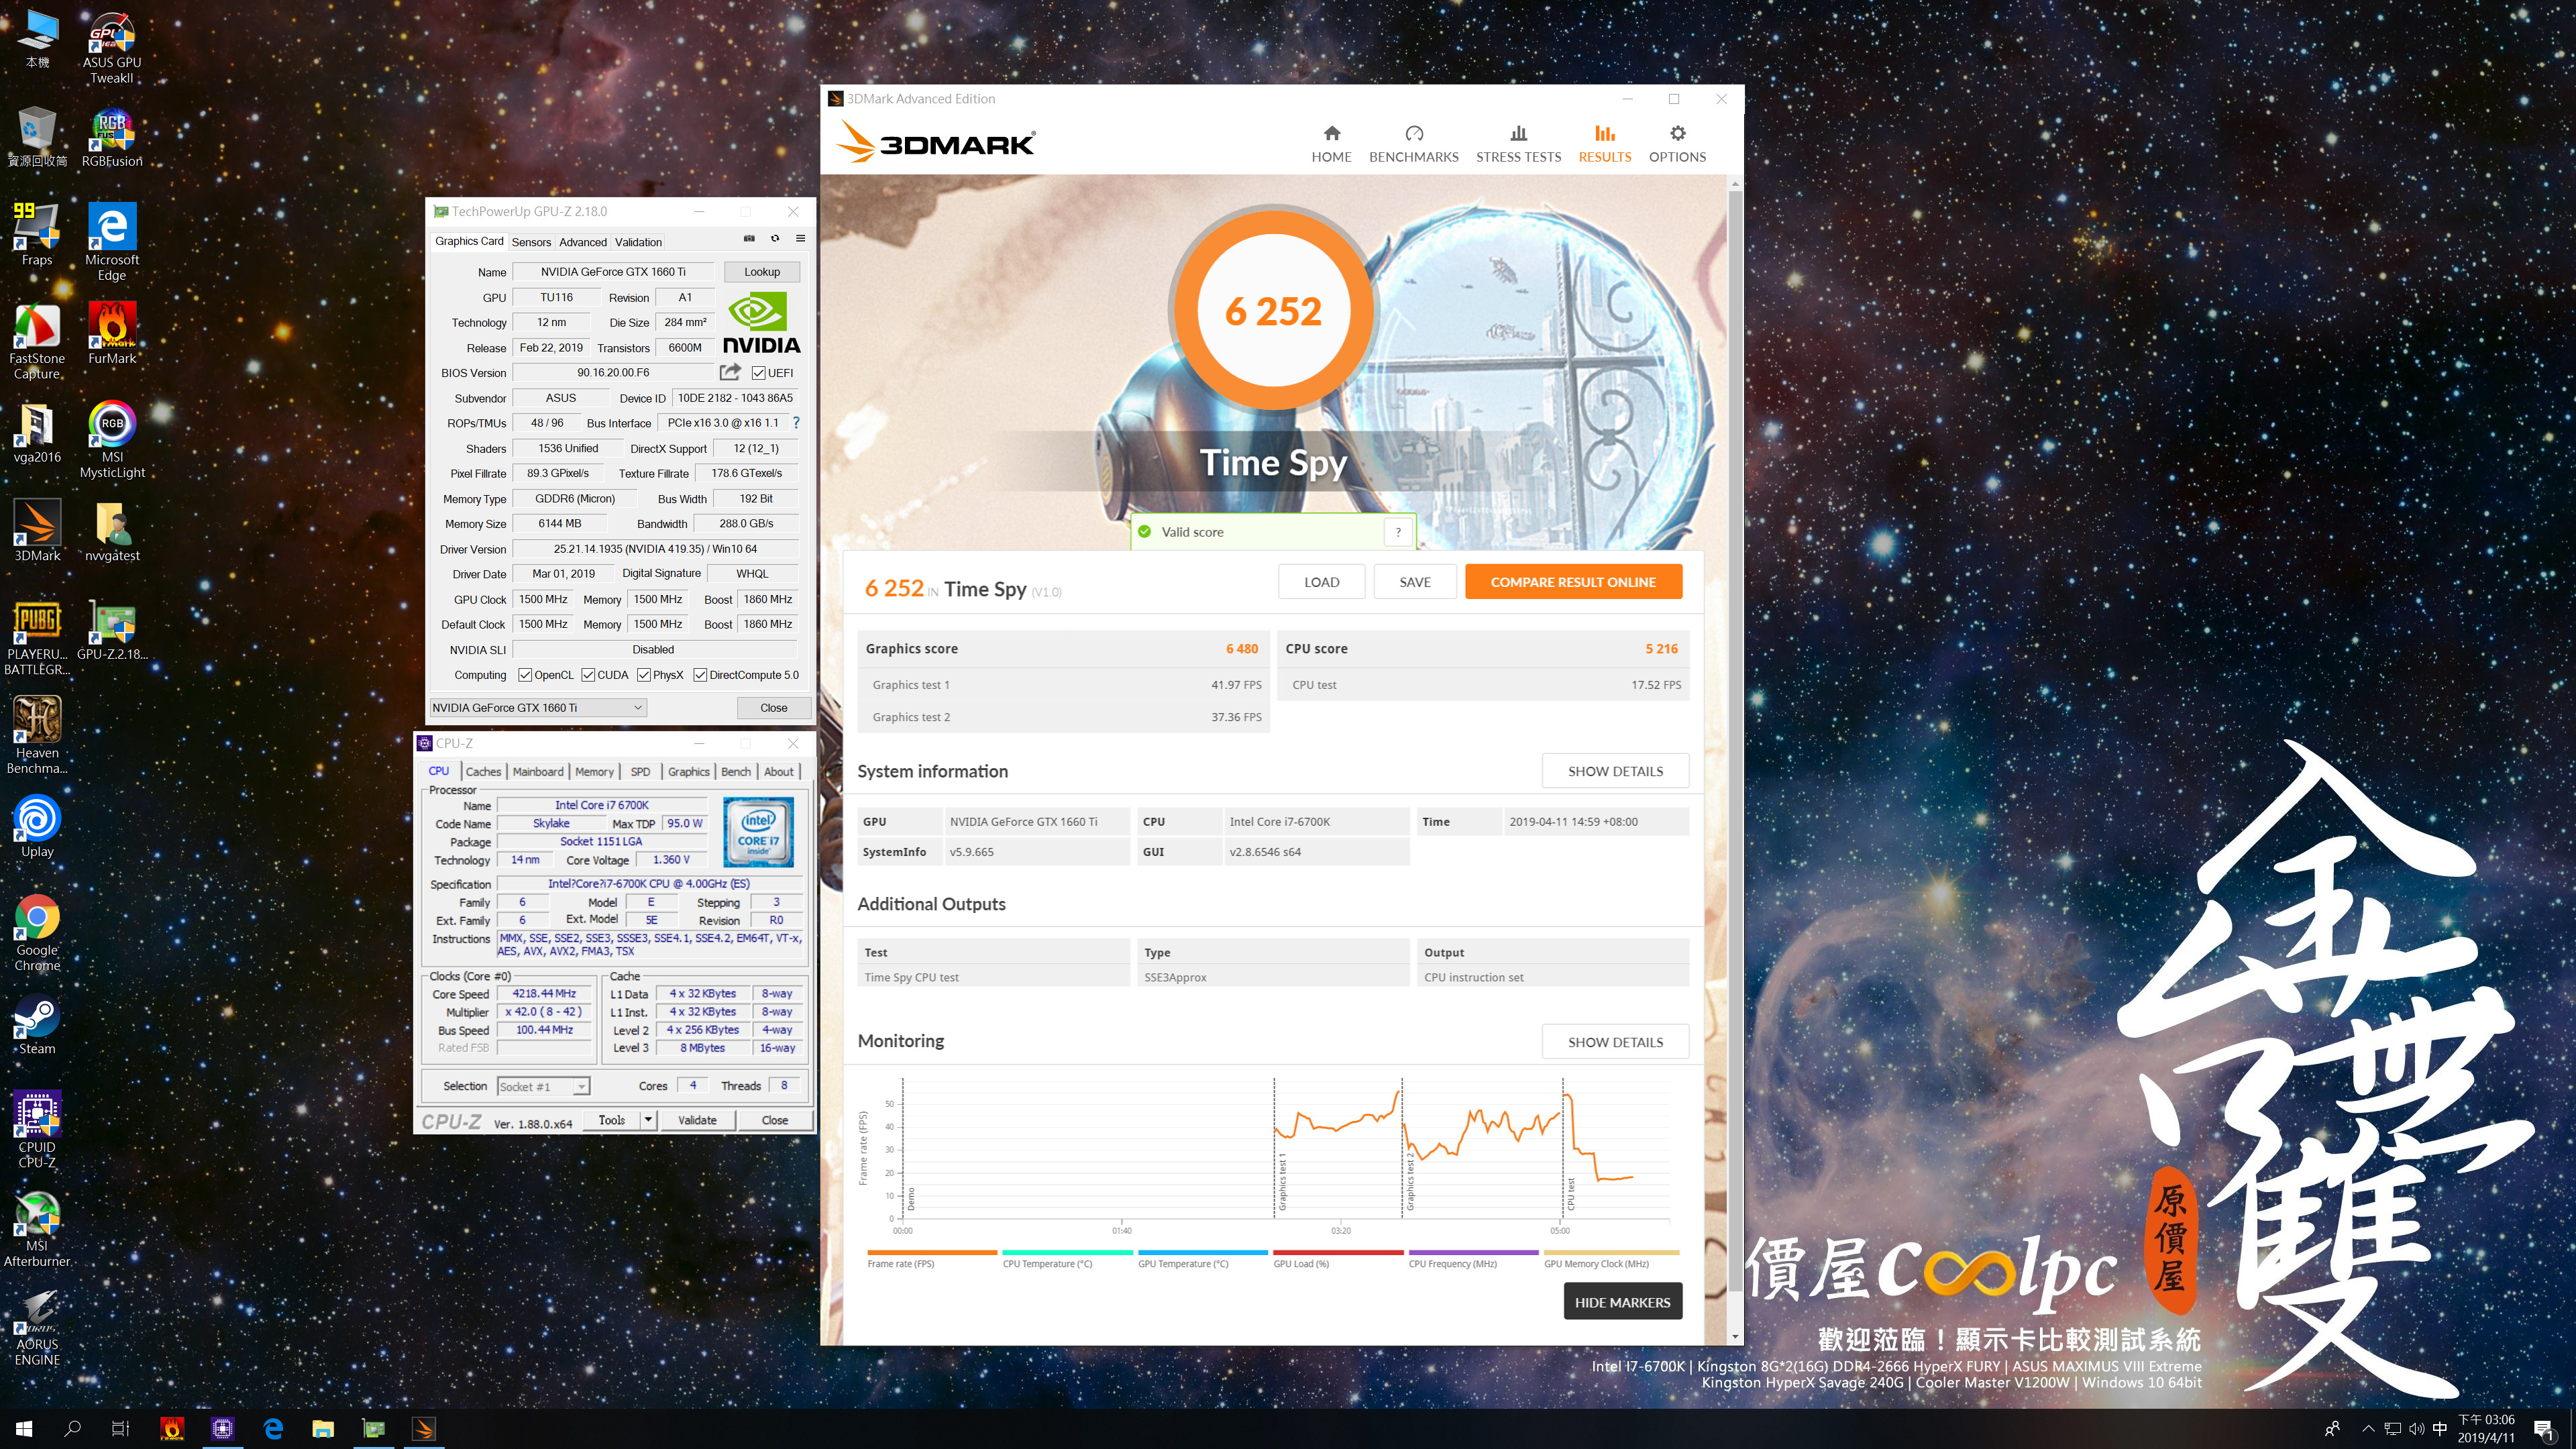Open the Bench tab in CPU-Z

coord(735,771)
